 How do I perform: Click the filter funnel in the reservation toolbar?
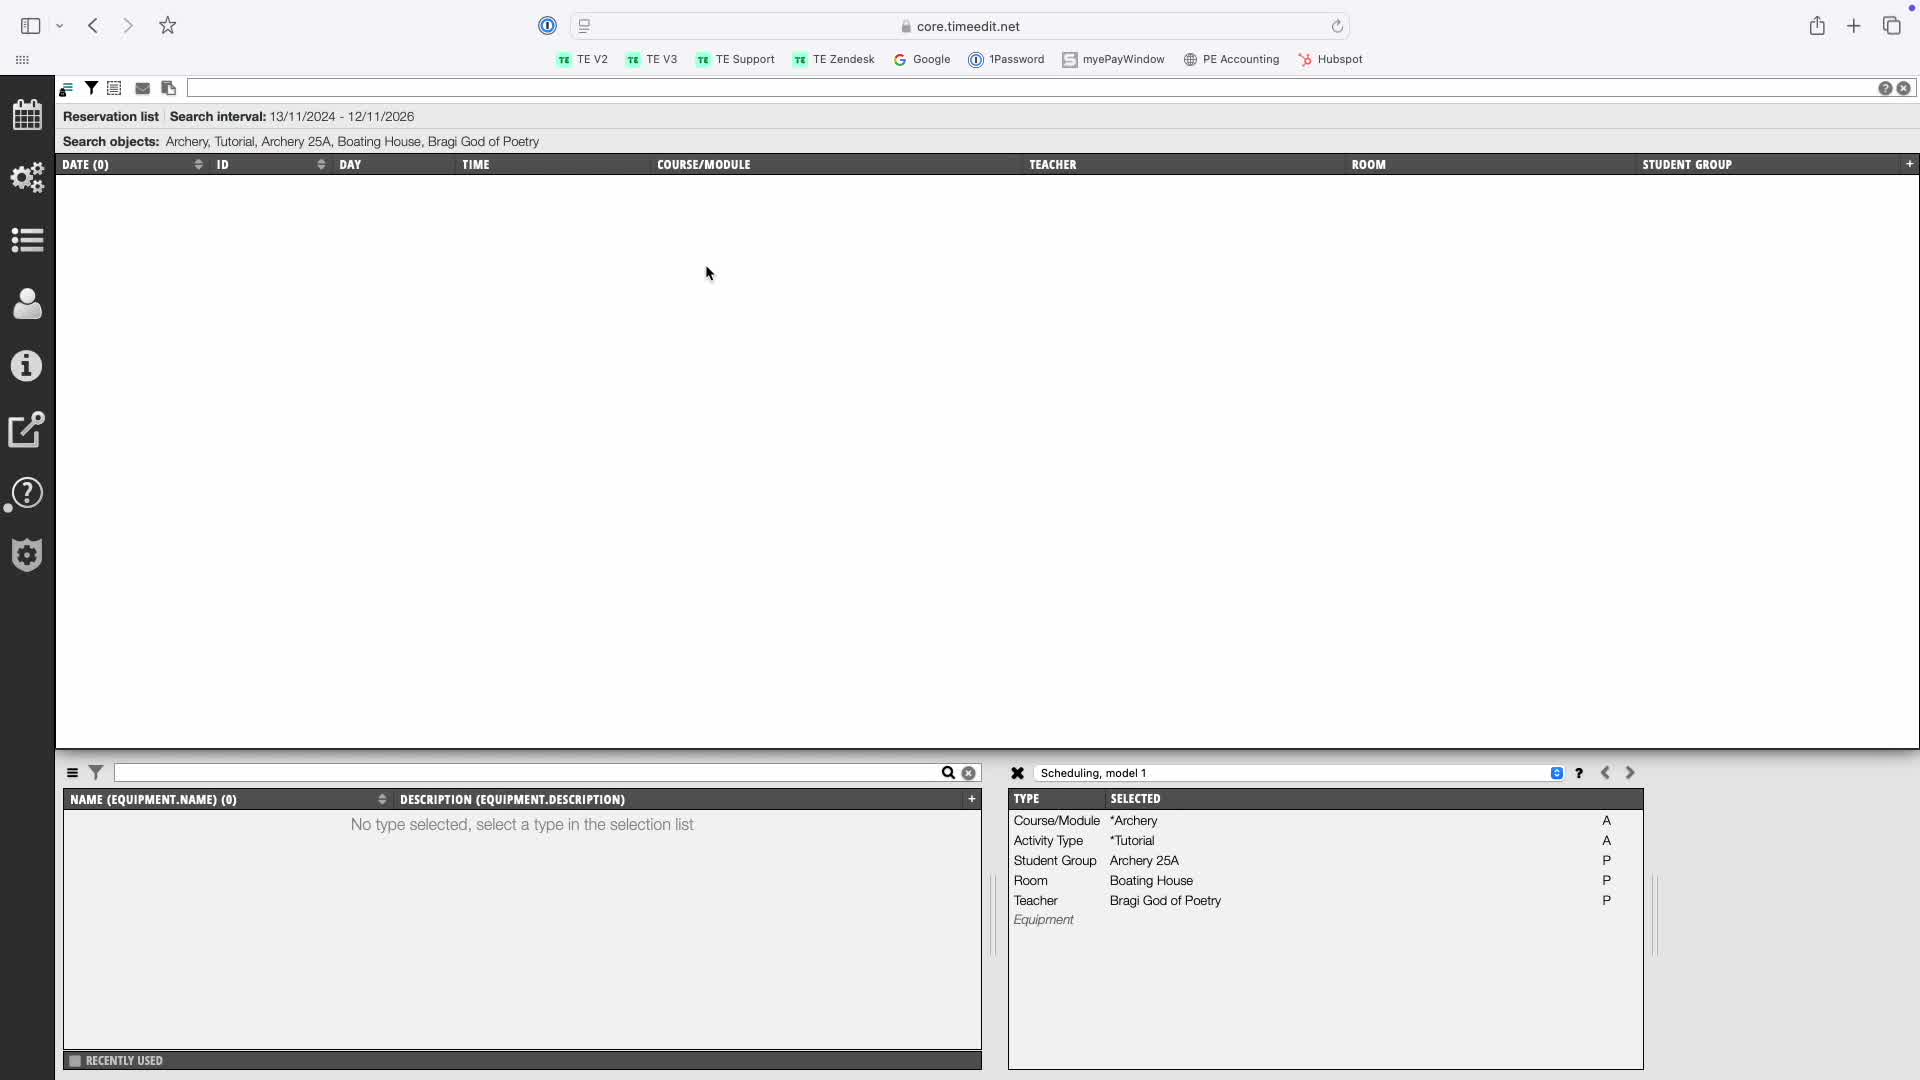91,88
